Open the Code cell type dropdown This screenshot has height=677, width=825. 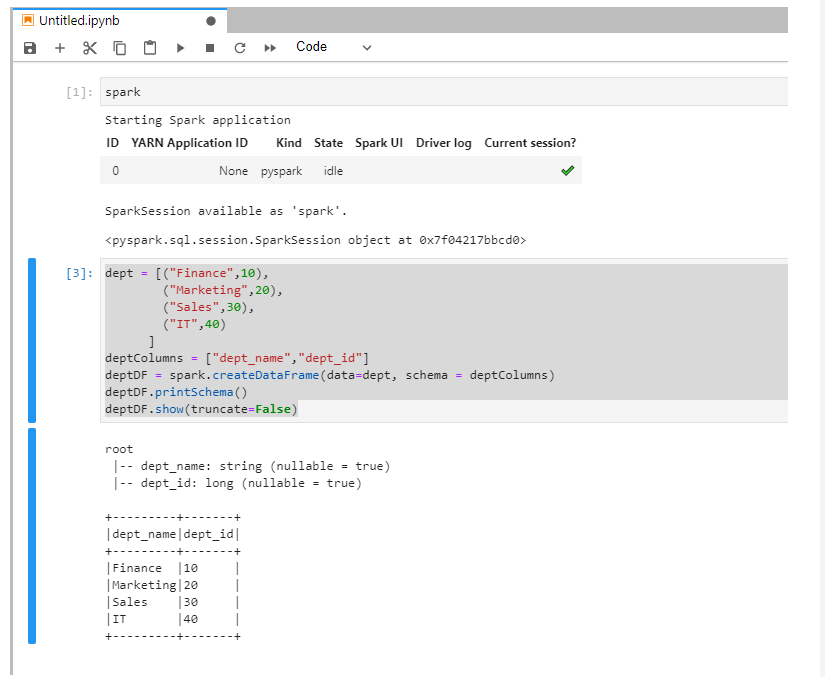[334, 47]
